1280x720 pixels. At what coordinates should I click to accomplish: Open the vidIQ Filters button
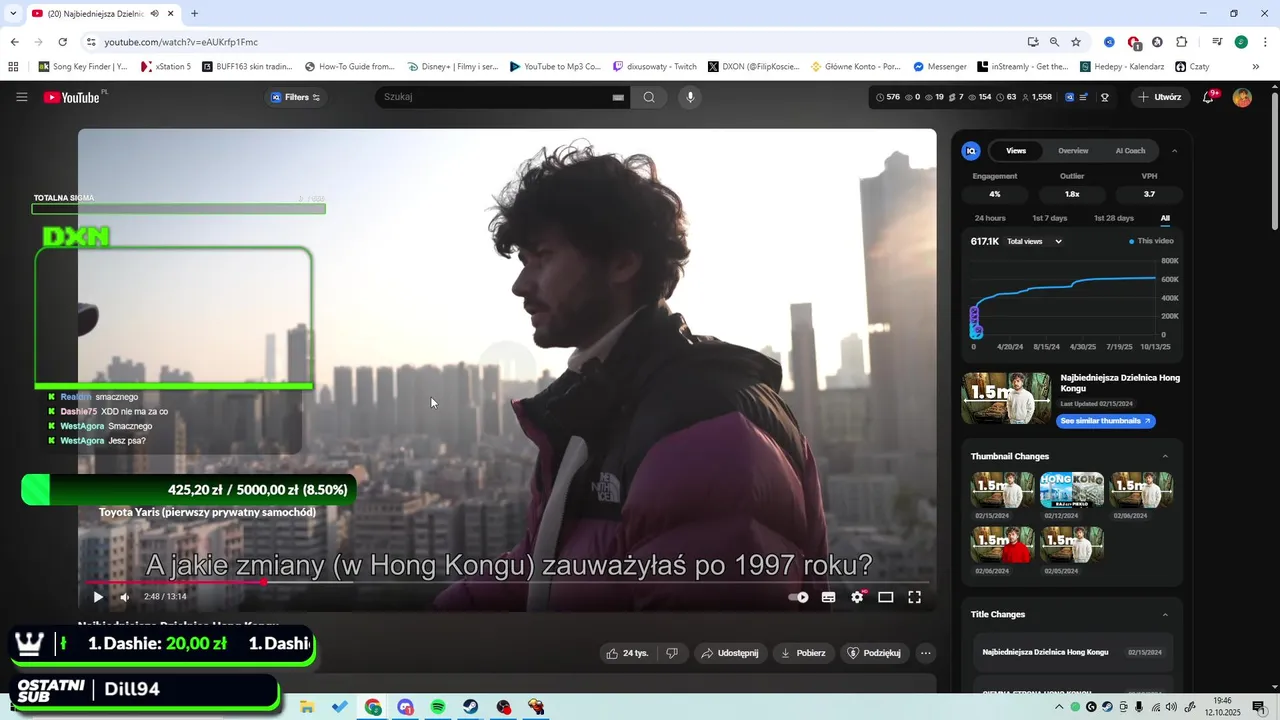296,97
